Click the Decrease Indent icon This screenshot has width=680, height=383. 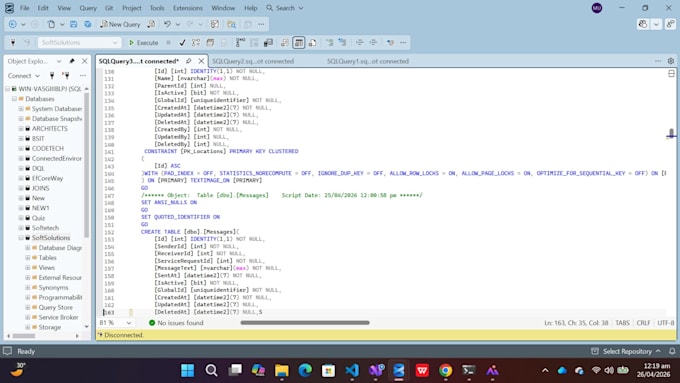click(x=360, y=43)
